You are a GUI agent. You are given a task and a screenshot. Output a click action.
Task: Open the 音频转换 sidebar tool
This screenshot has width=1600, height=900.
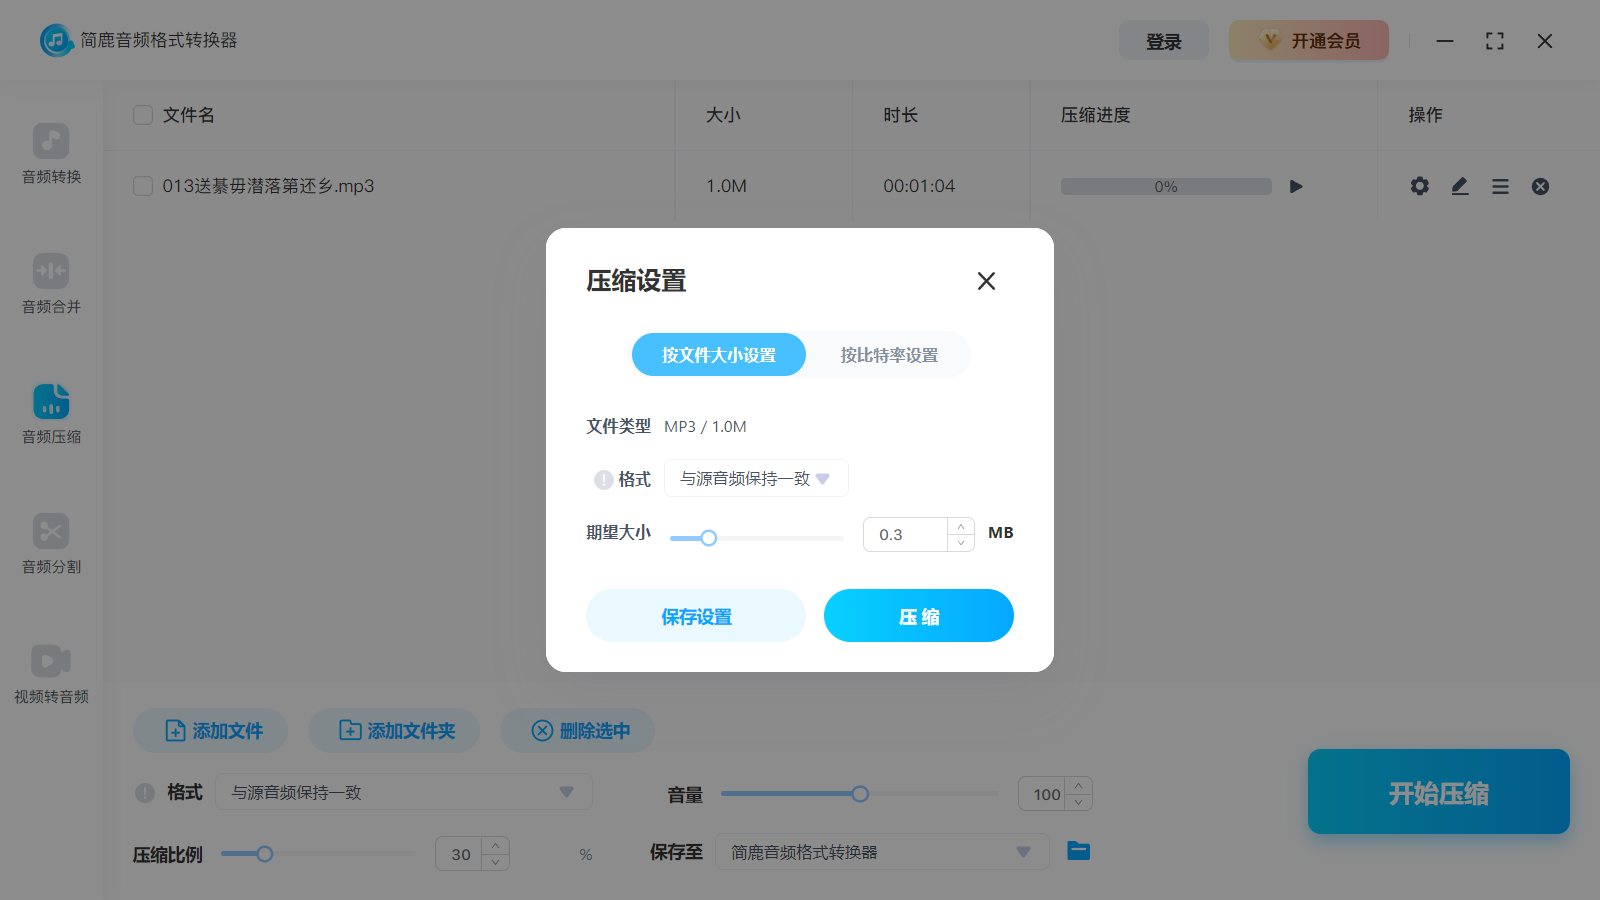click(x=51, y=153)
